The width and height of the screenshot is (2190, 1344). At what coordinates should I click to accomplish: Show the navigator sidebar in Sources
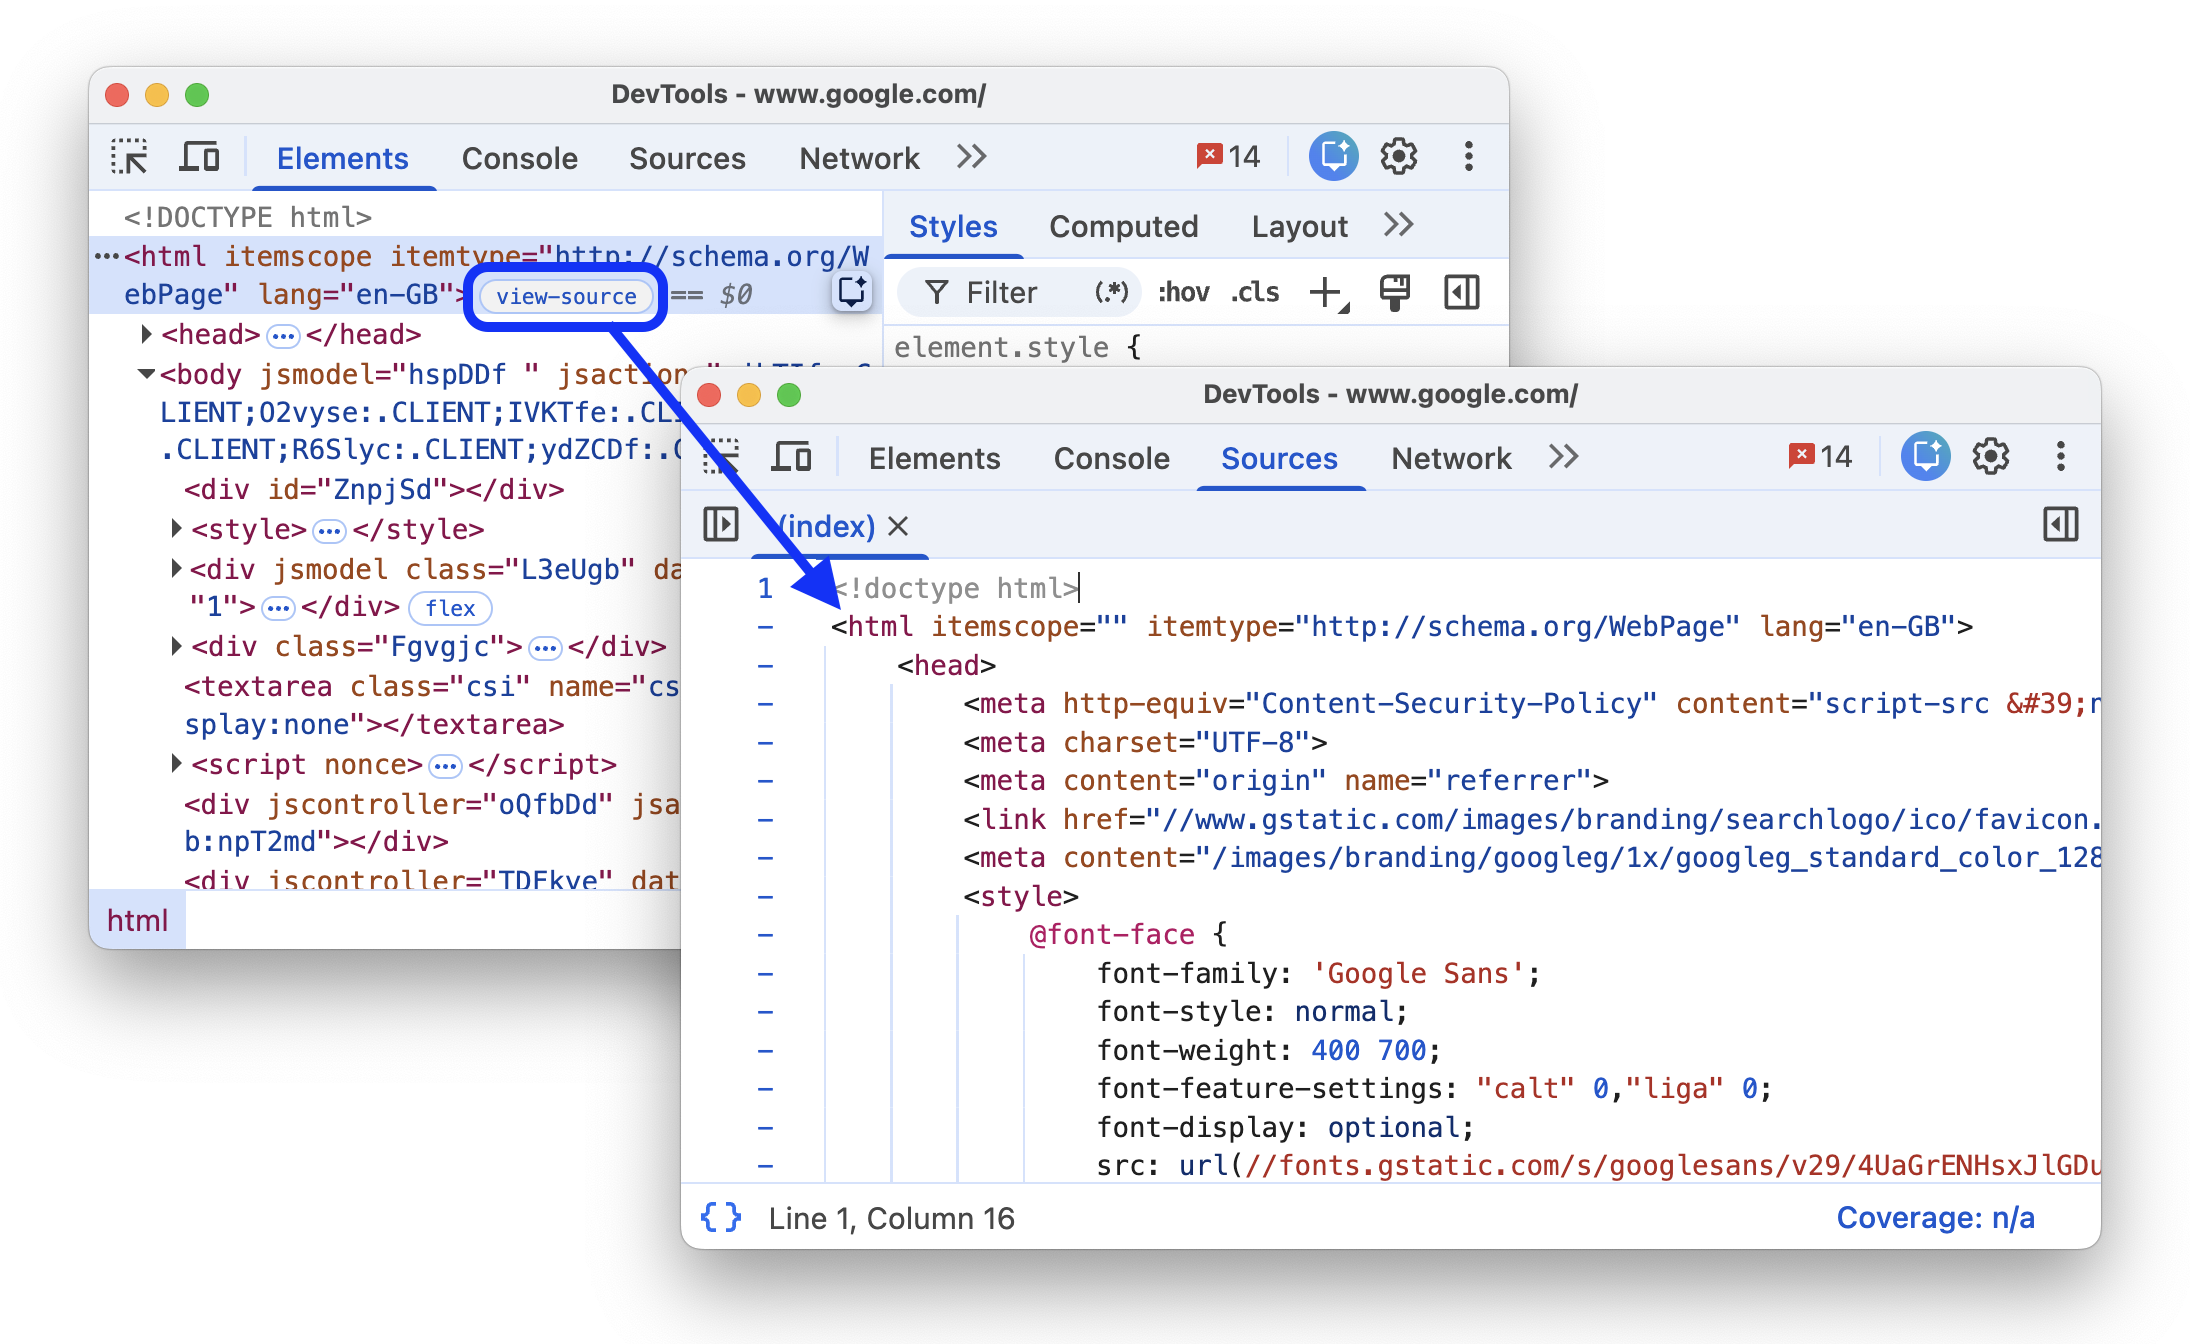pyautogui.click(x=719, y=524)
